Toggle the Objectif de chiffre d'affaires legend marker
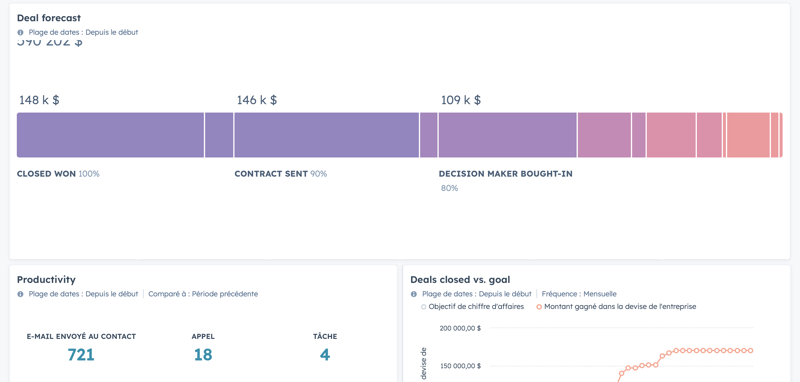 423,307
